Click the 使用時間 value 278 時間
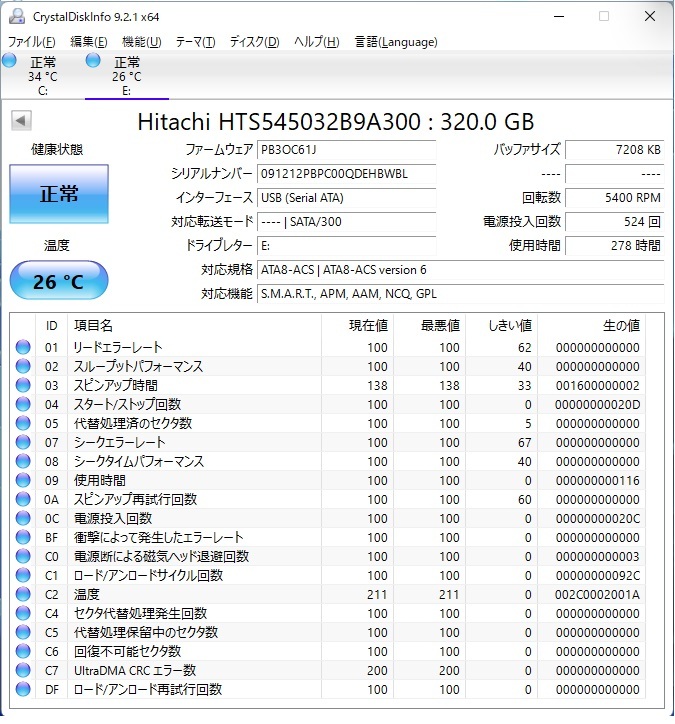The image size is (675, 724). 615,246
